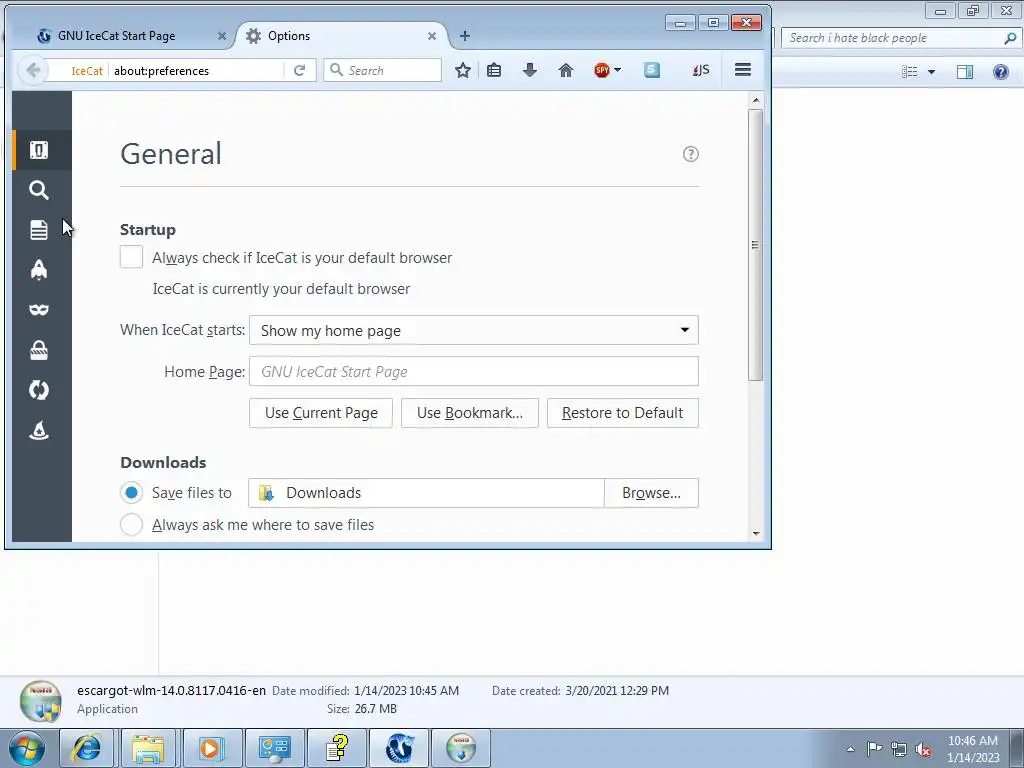
Task: Click the Explorer window search box
Action: (900, 38)
